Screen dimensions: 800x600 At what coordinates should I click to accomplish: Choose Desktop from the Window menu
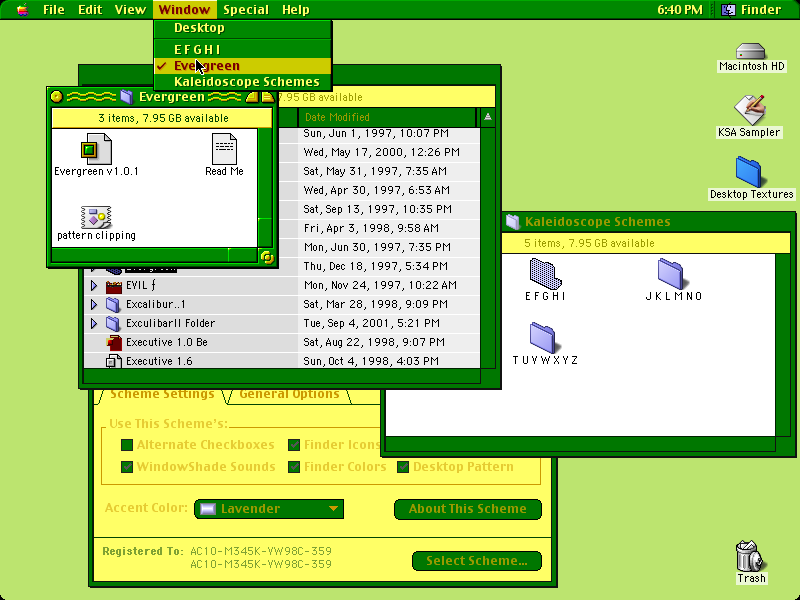(x=243, y=28)
